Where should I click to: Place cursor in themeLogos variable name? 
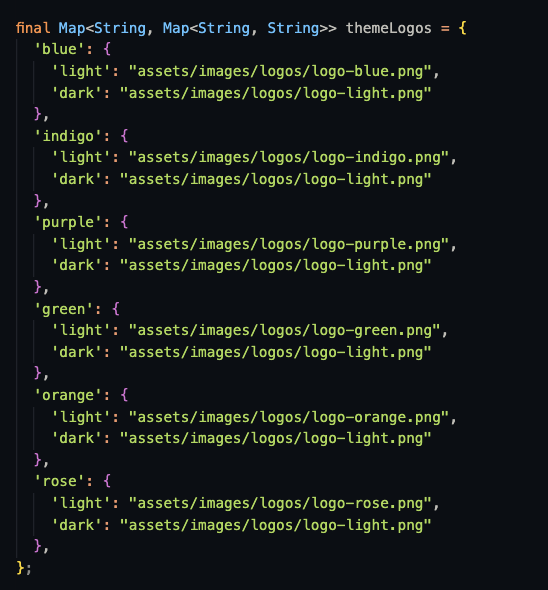pos(388,28)
